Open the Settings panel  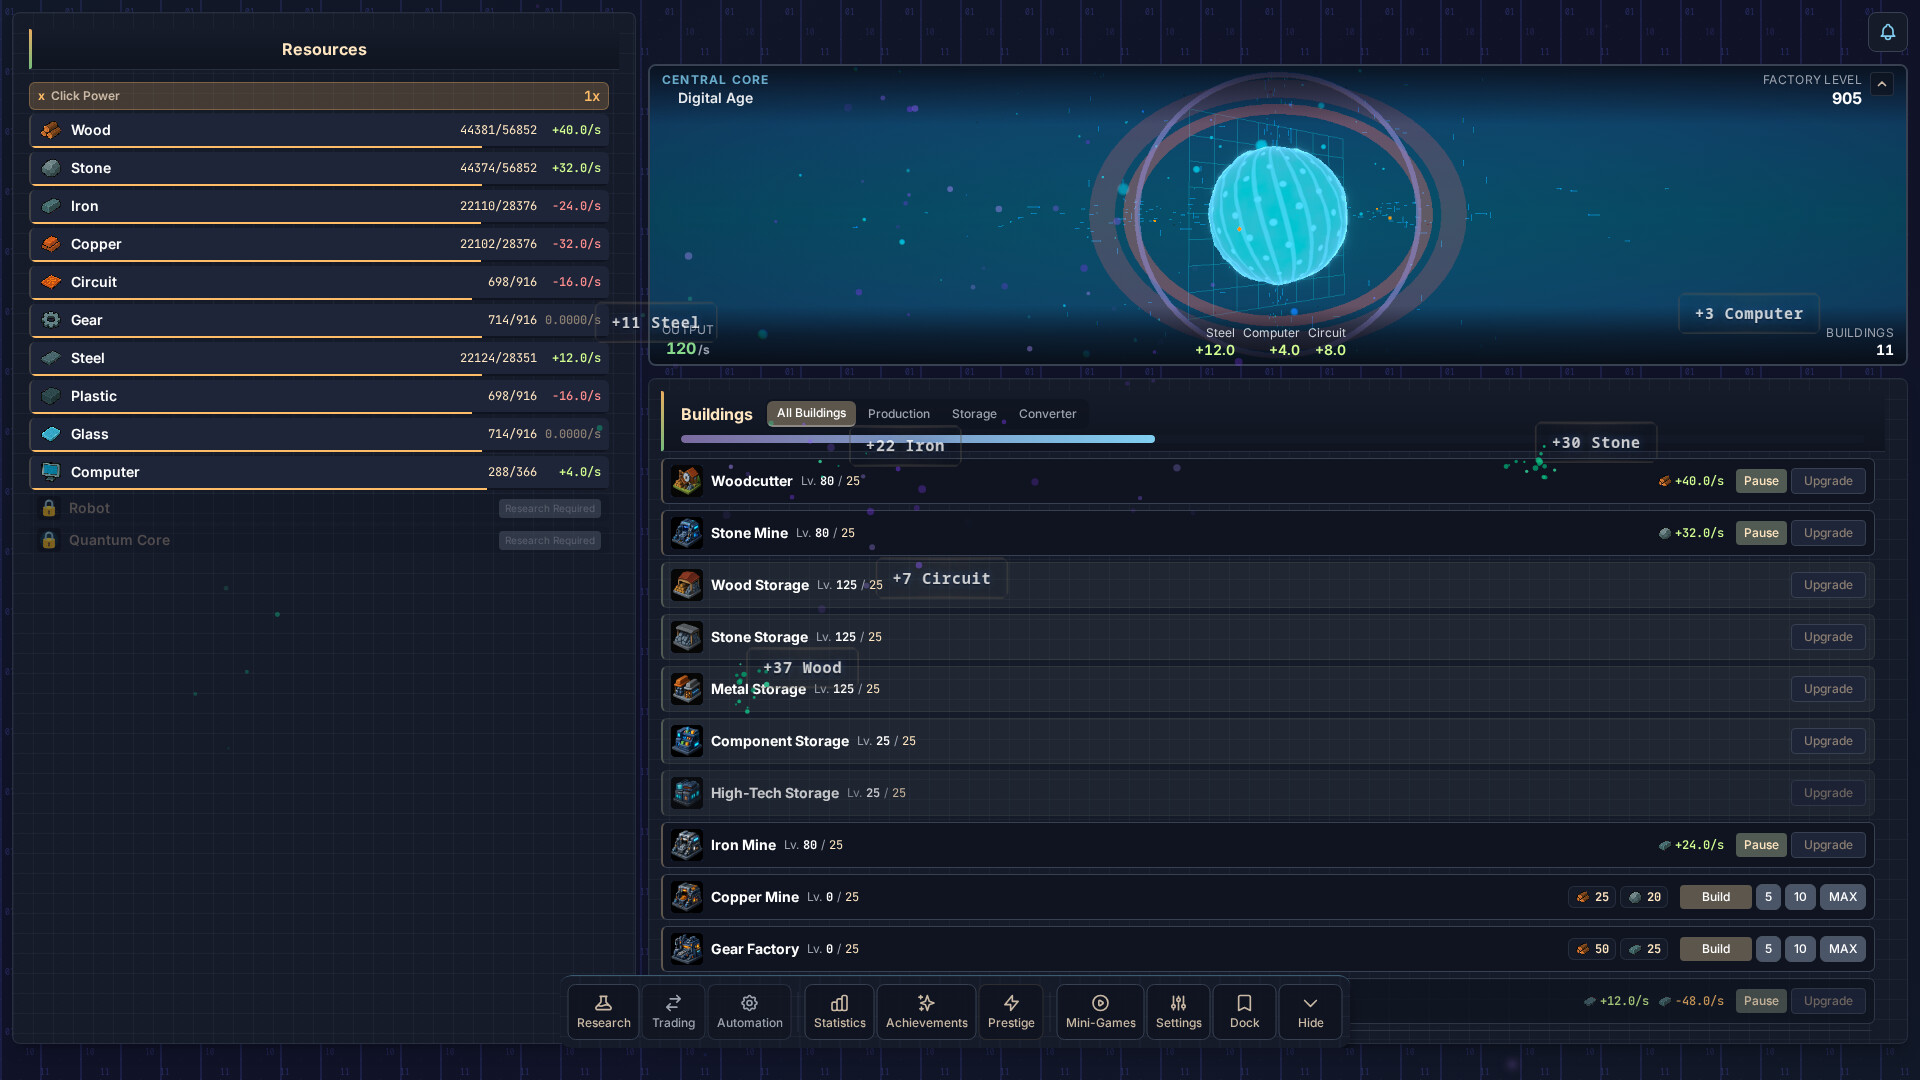[1179, 1012]
